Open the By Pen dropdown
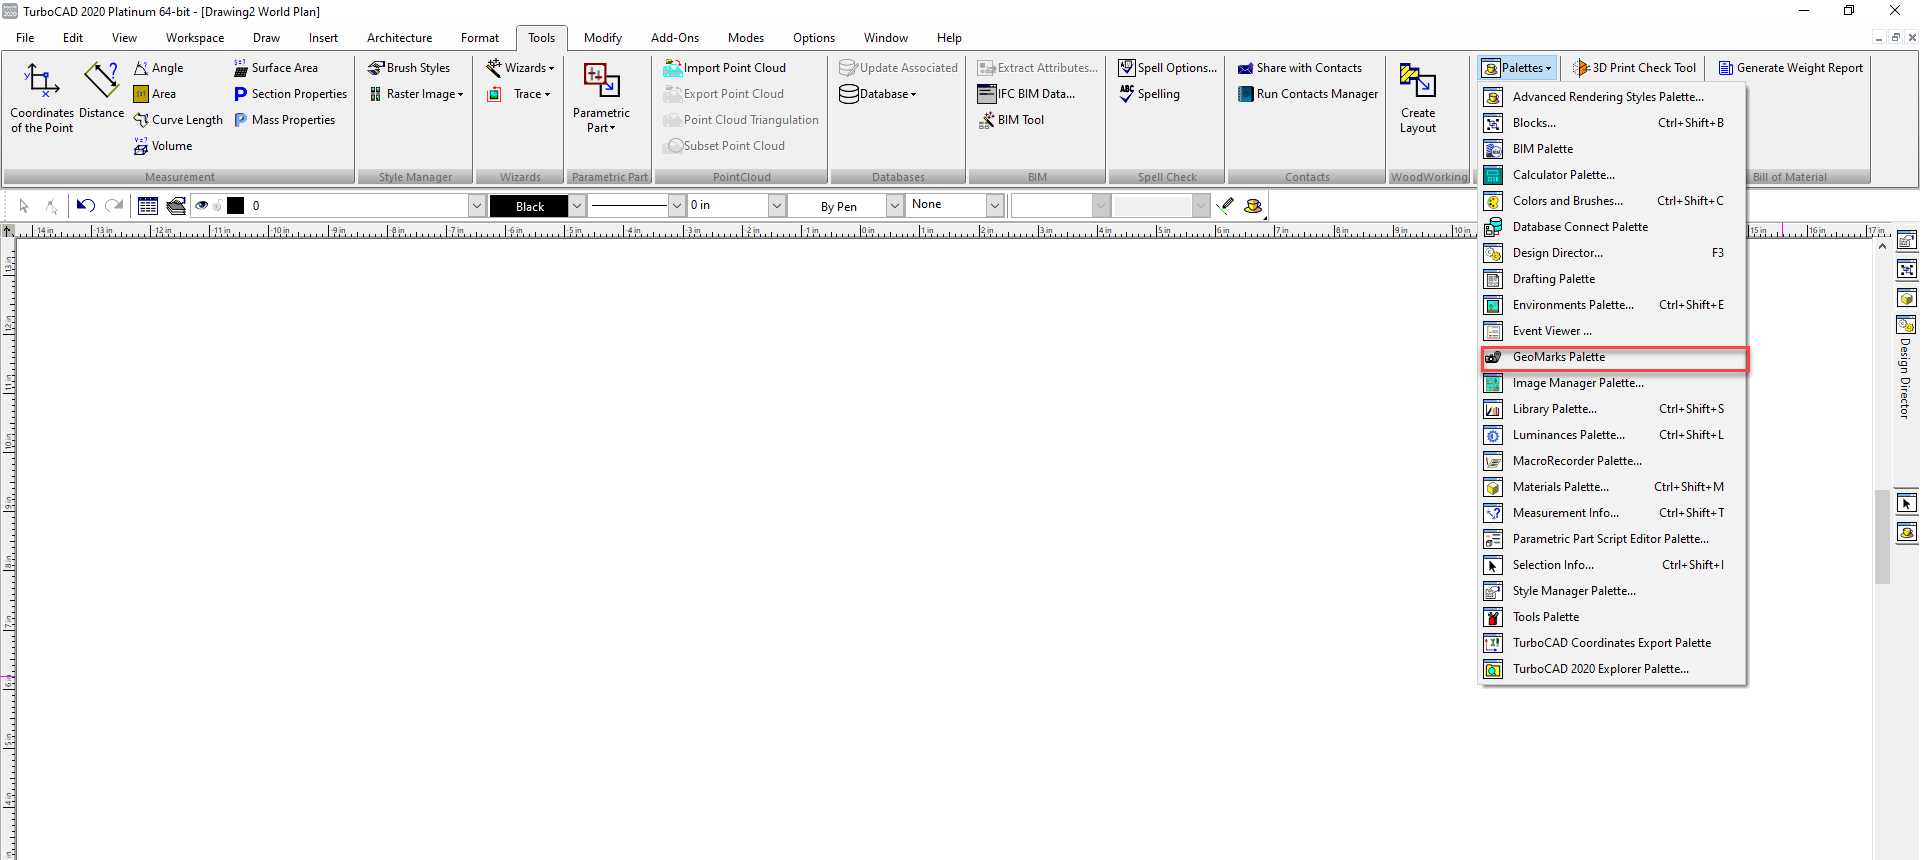Image resolution: width=1924 pixels, height=860 pixels. 895,206
